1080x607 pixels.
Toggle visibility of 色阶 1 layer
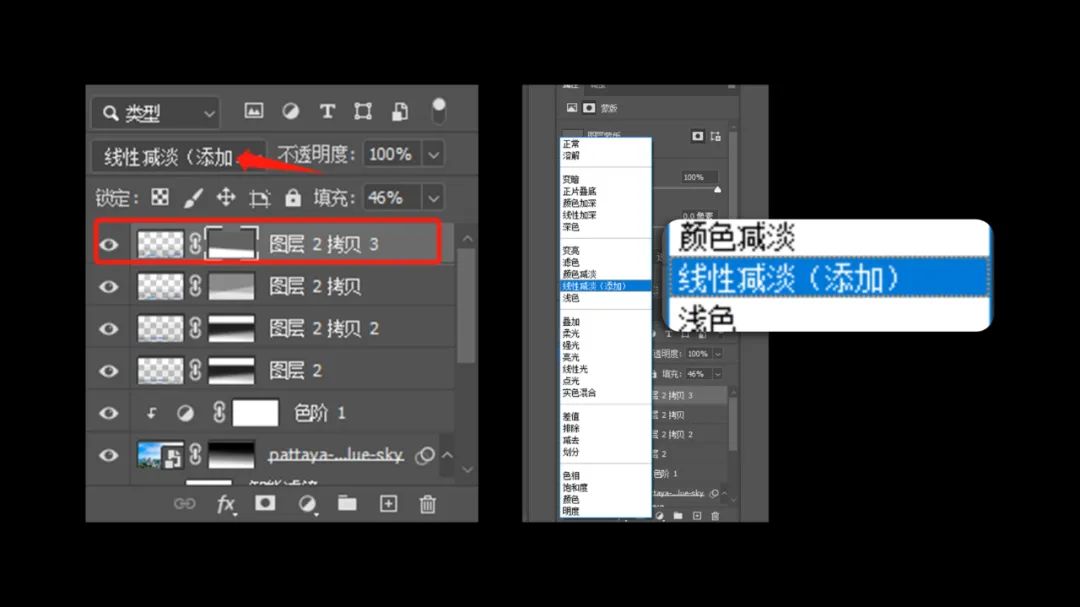(109, 413)
